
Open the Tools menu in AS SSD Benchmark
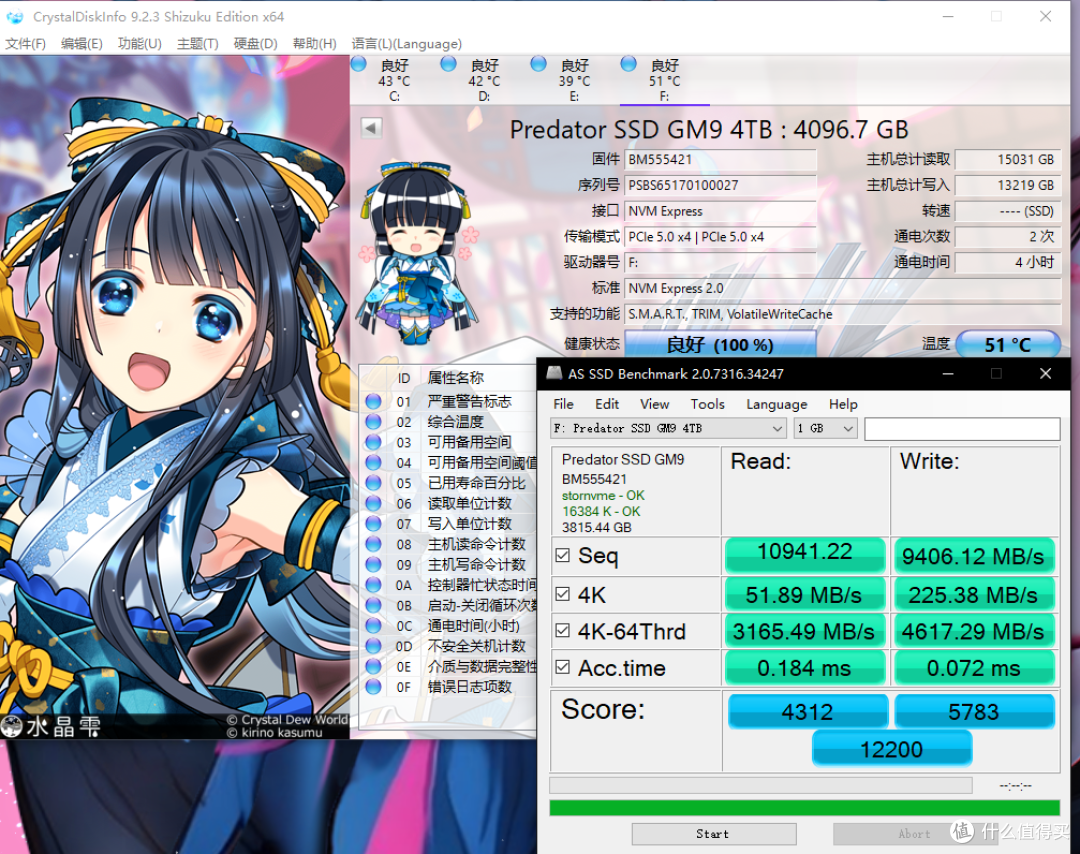point(707,404)
